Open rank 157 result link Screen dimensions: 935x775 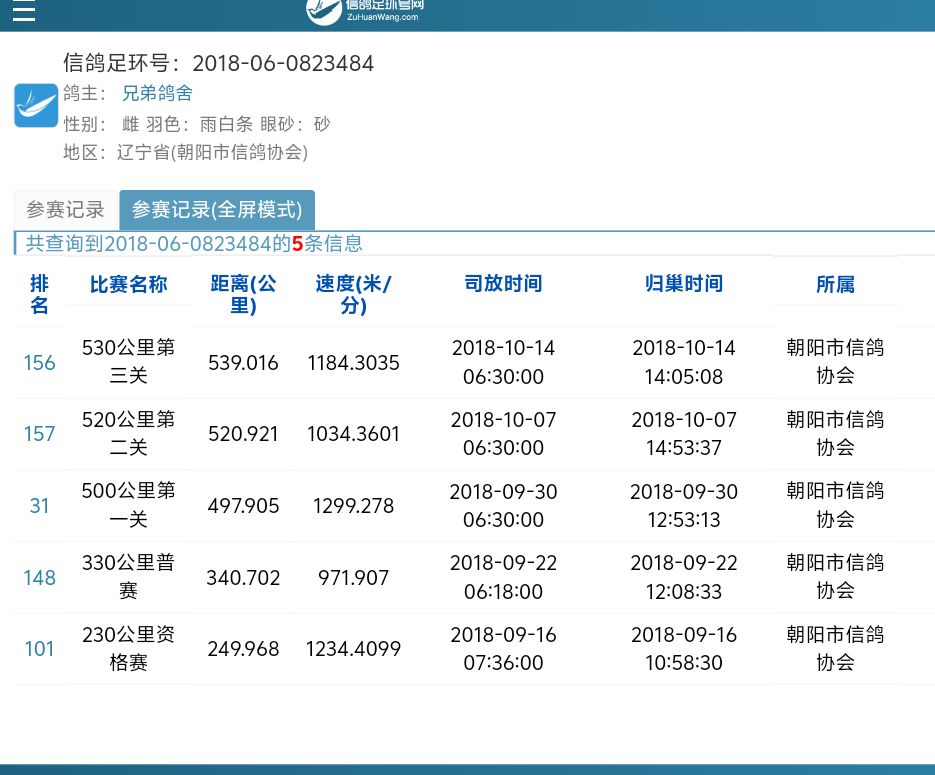click(x=39, y=434)
